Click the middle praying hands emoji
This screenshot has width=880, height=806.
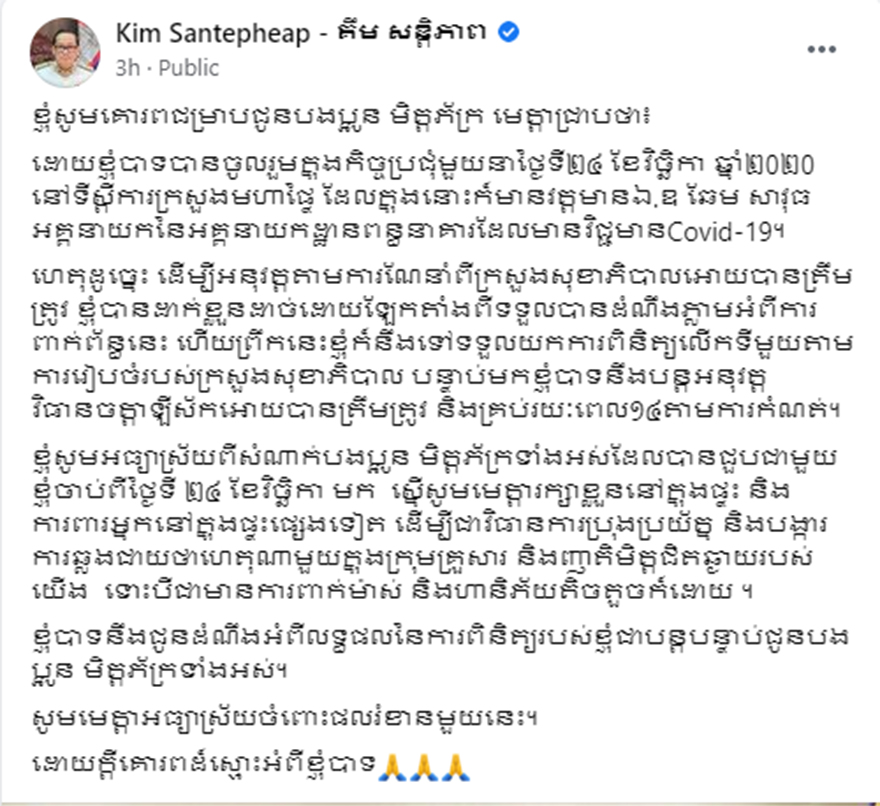pyautogui.click(x=424, y=767)
